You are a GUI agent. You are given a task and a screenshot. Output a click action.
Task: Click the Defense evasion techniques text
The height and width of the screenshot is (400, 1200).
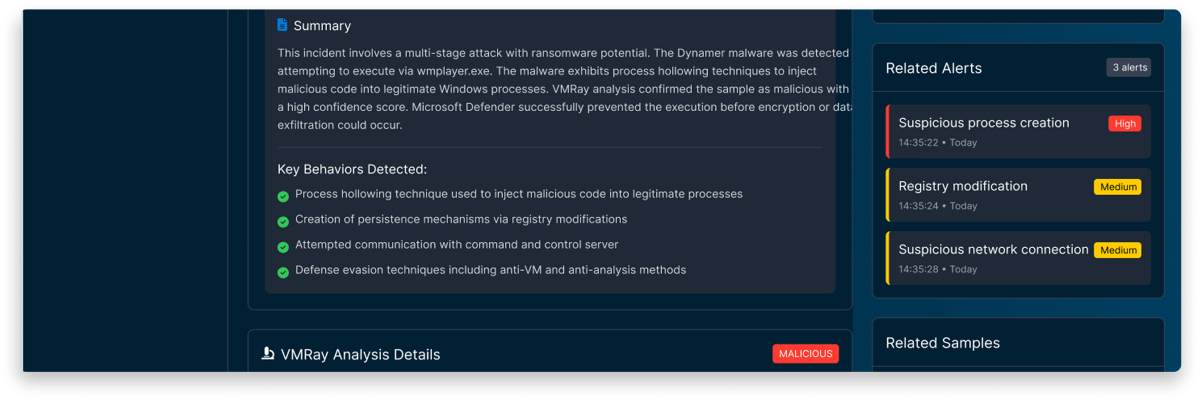click(490, 270)
